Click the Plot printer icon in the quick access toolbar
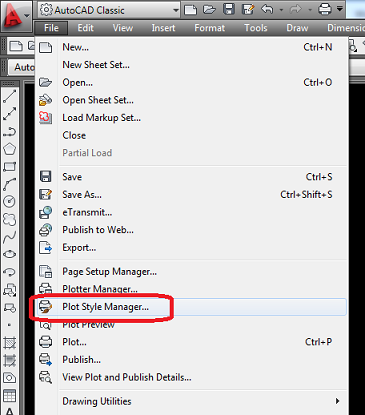 click(x=325, y=9)
